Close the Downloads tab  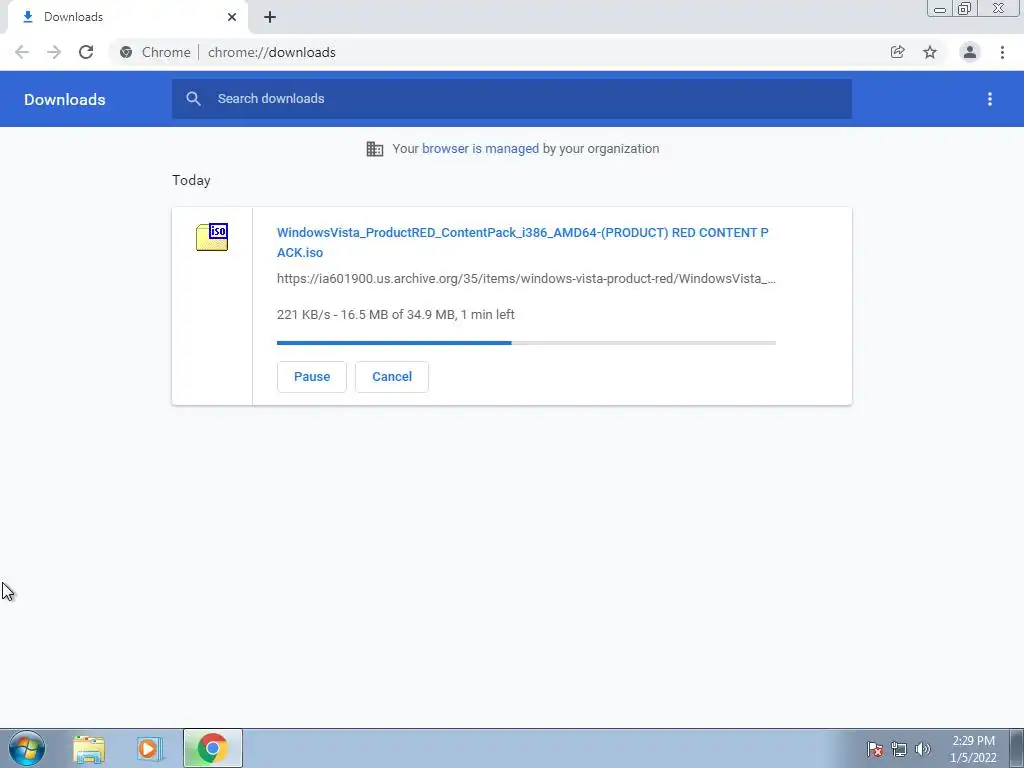tap(232, 17)
